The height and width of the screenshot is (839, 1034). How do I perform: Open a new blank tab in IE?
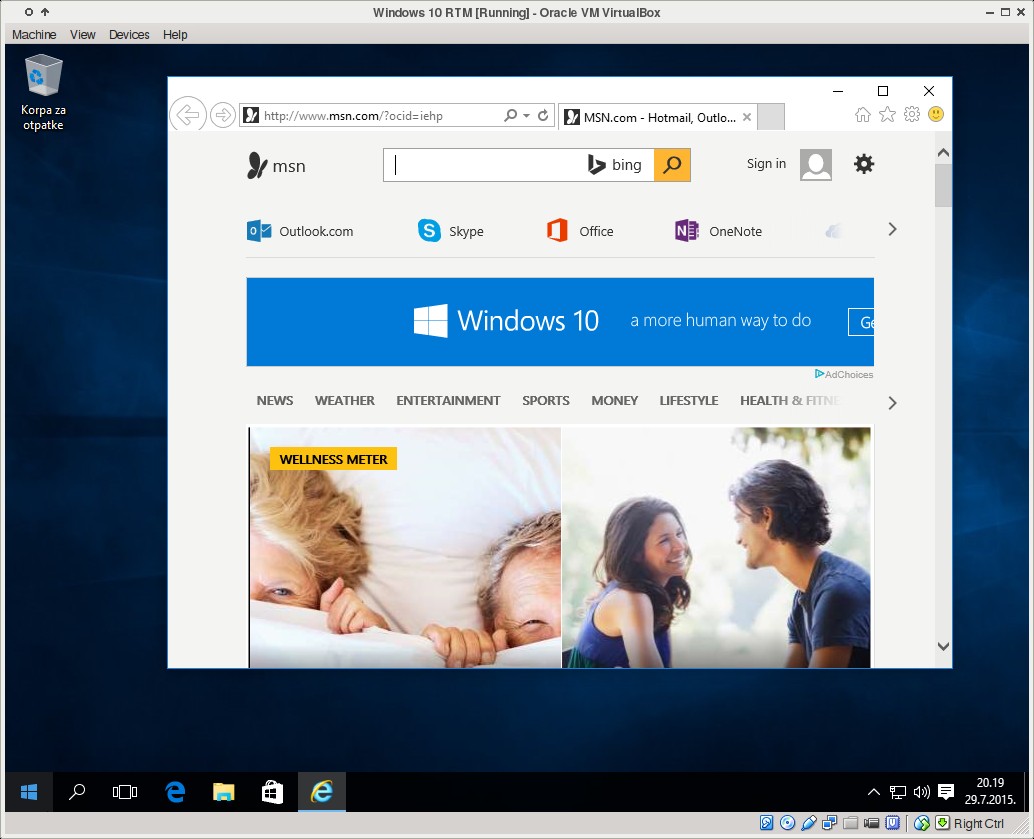click(771, 117)
